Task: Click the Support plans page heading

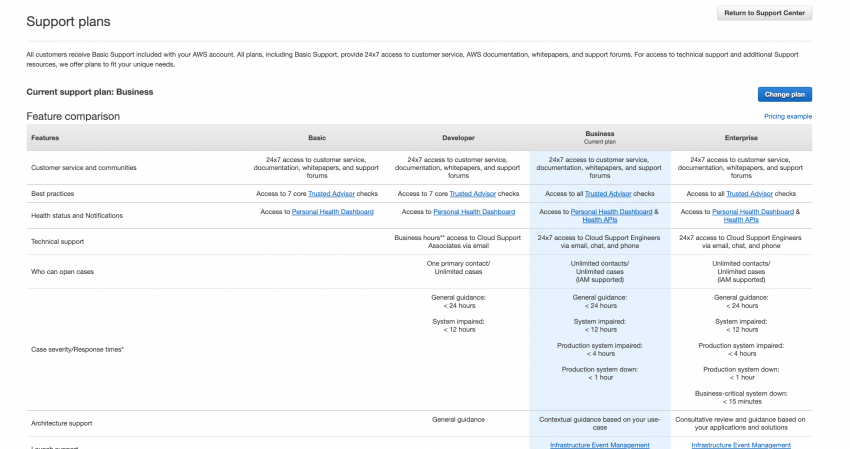Action: pyautogui.click(x=68, y=22)
